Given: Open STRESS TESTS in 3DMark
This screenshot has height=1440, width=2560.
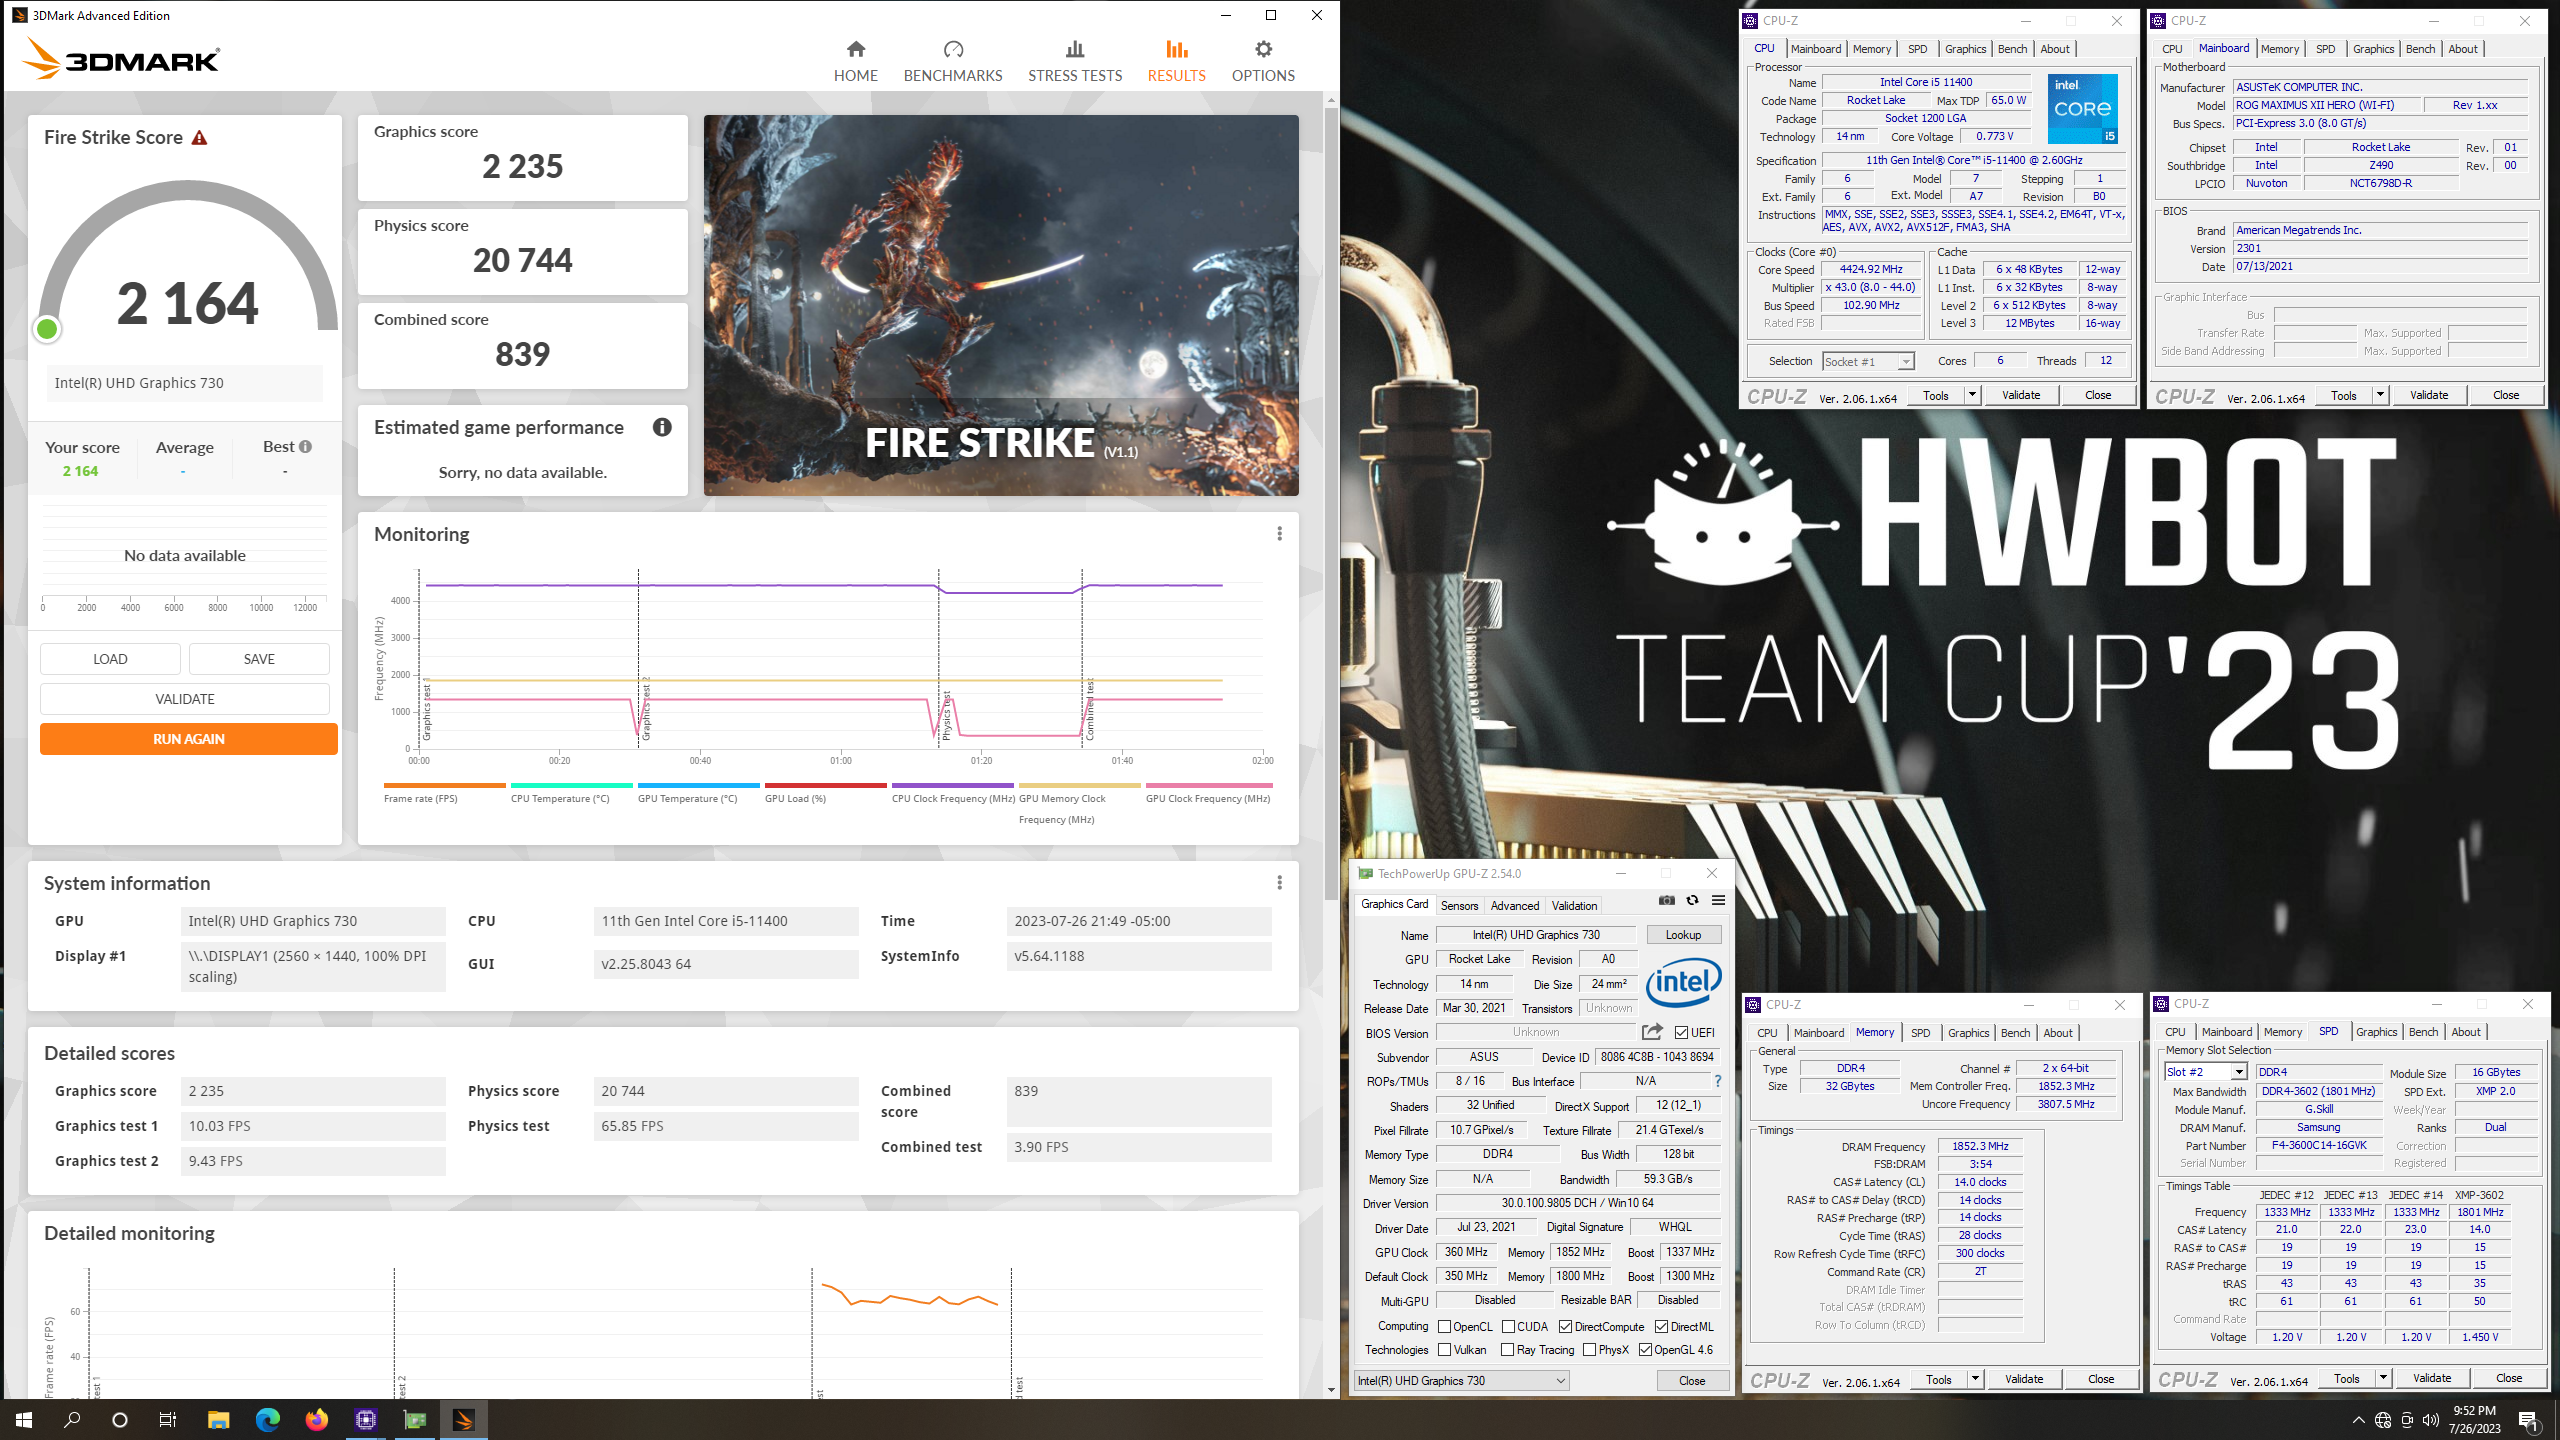Looking at the screenshot, I should click(x=1074, y=61).
